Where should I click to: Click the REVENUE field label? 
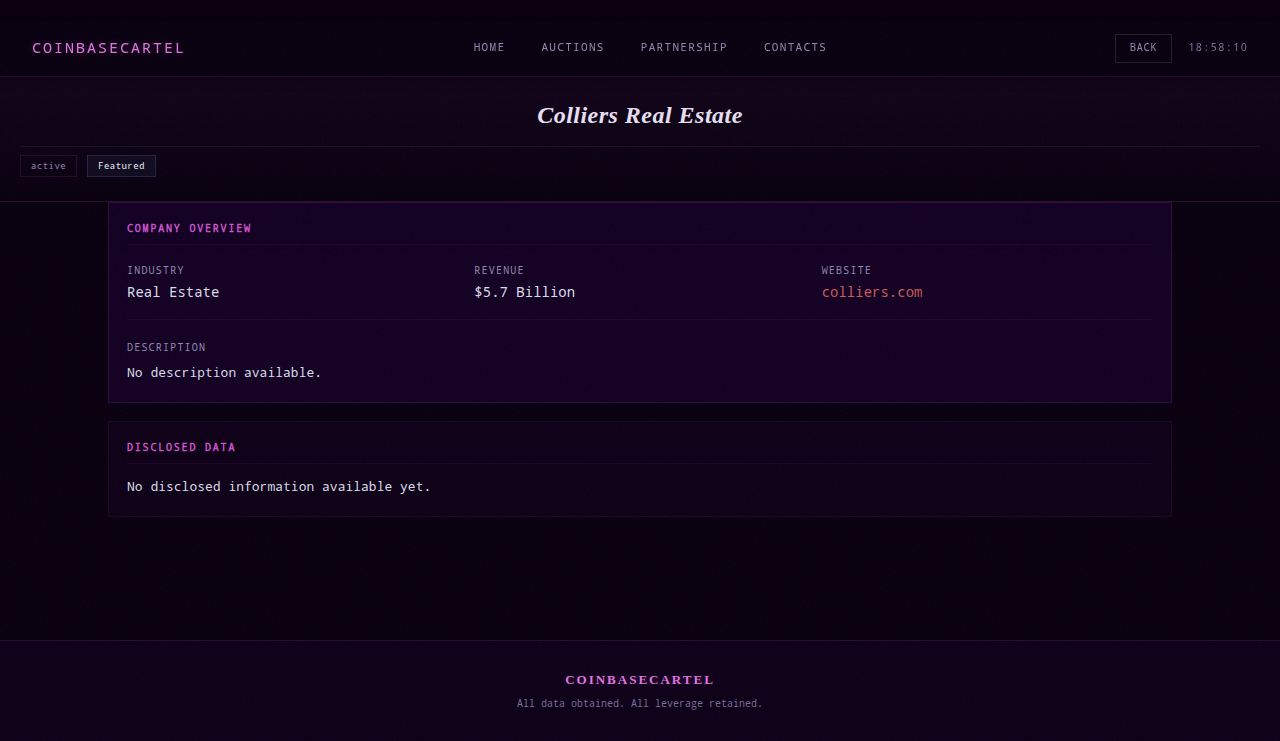499,270
